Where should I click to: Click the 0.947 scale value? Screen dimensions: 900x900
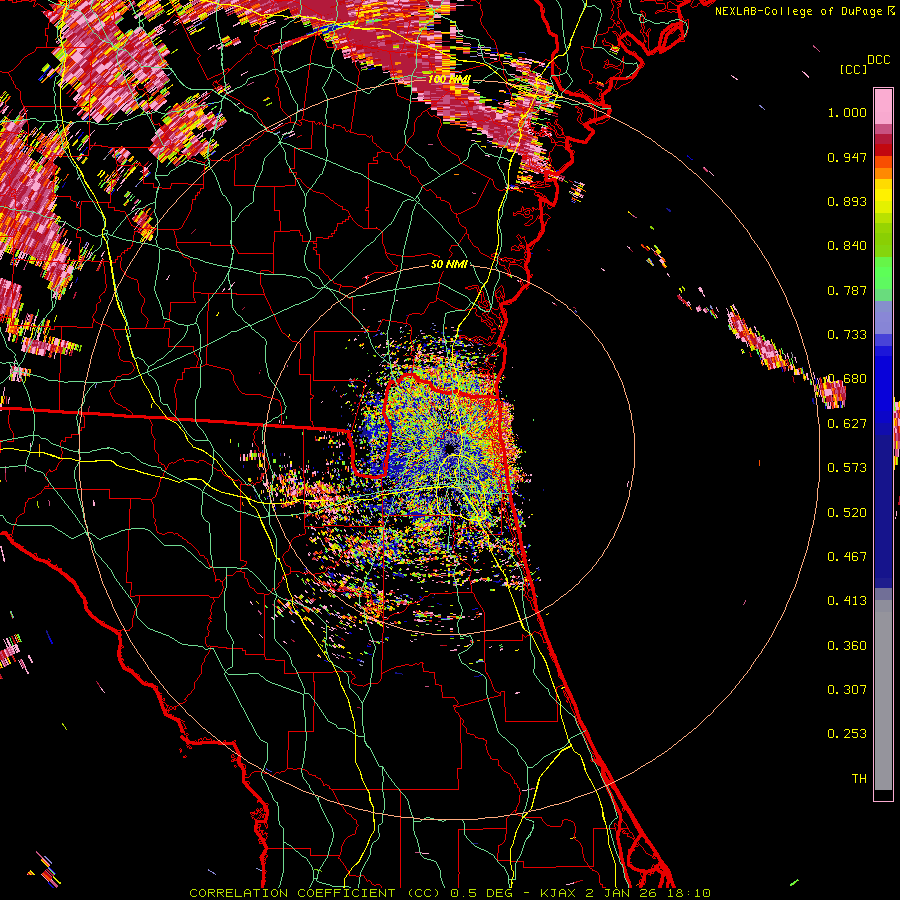point(847,157)
